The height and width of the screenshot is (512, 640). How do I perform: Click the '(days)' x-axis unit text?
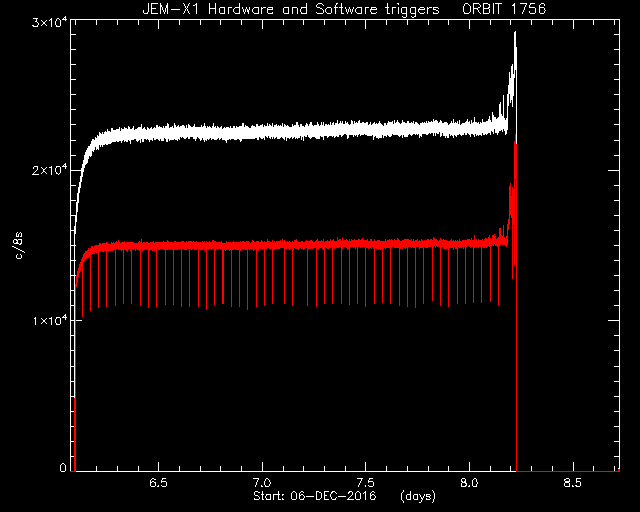pos(418,496)
